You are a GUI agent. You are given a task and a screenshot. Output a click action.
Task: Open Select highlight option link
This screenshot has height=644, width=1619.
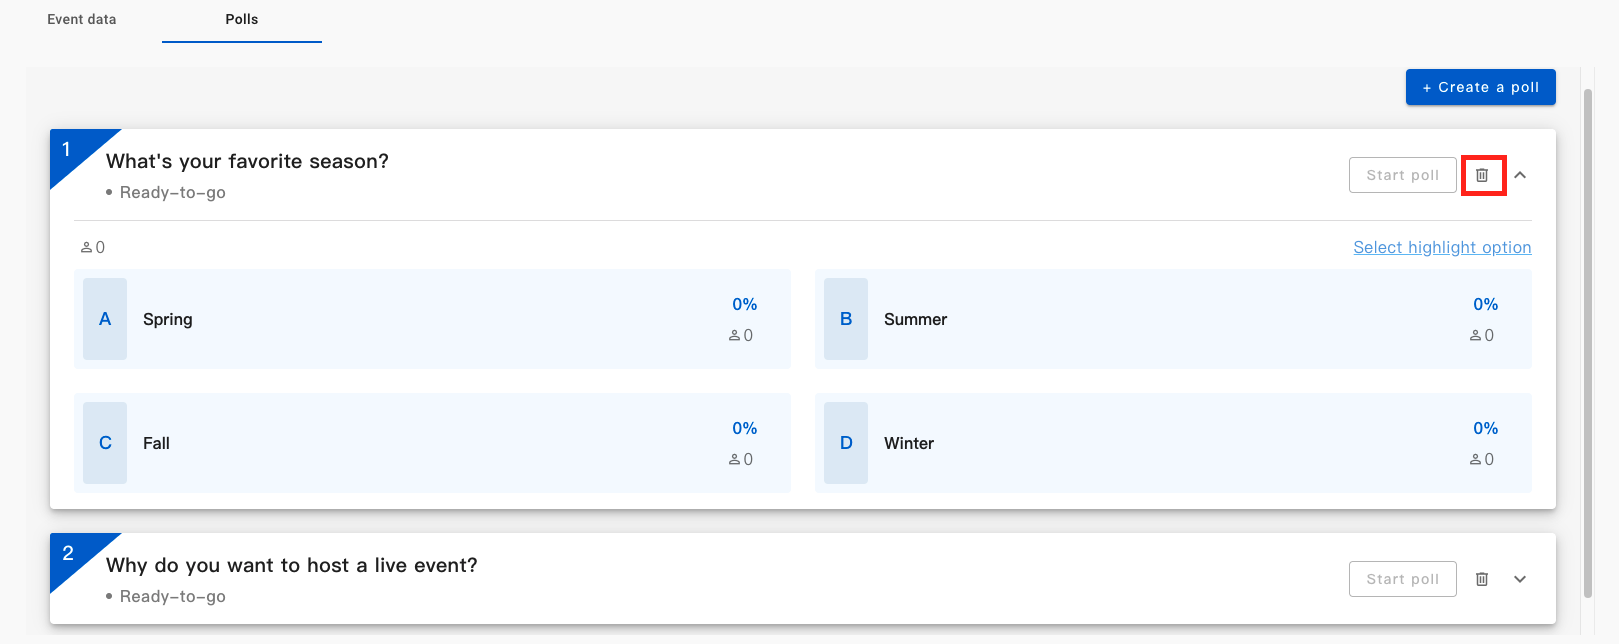point(1442,247)
